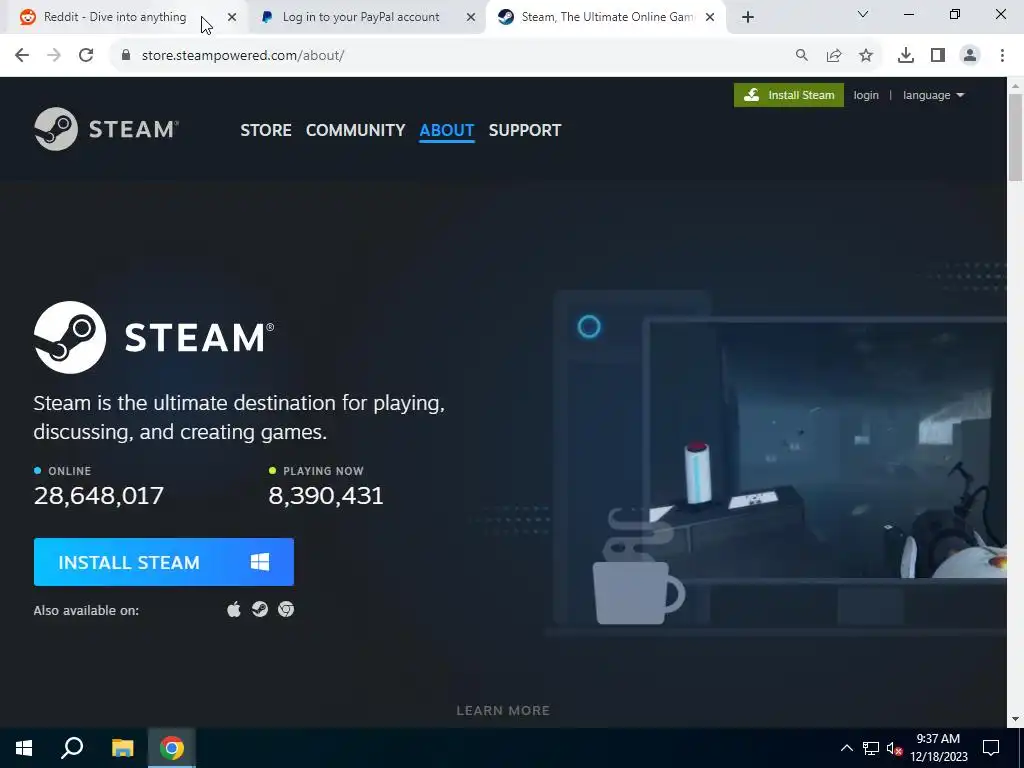
Task: Choose the Chrome OS download icon
Action: [x=286, y=609]
